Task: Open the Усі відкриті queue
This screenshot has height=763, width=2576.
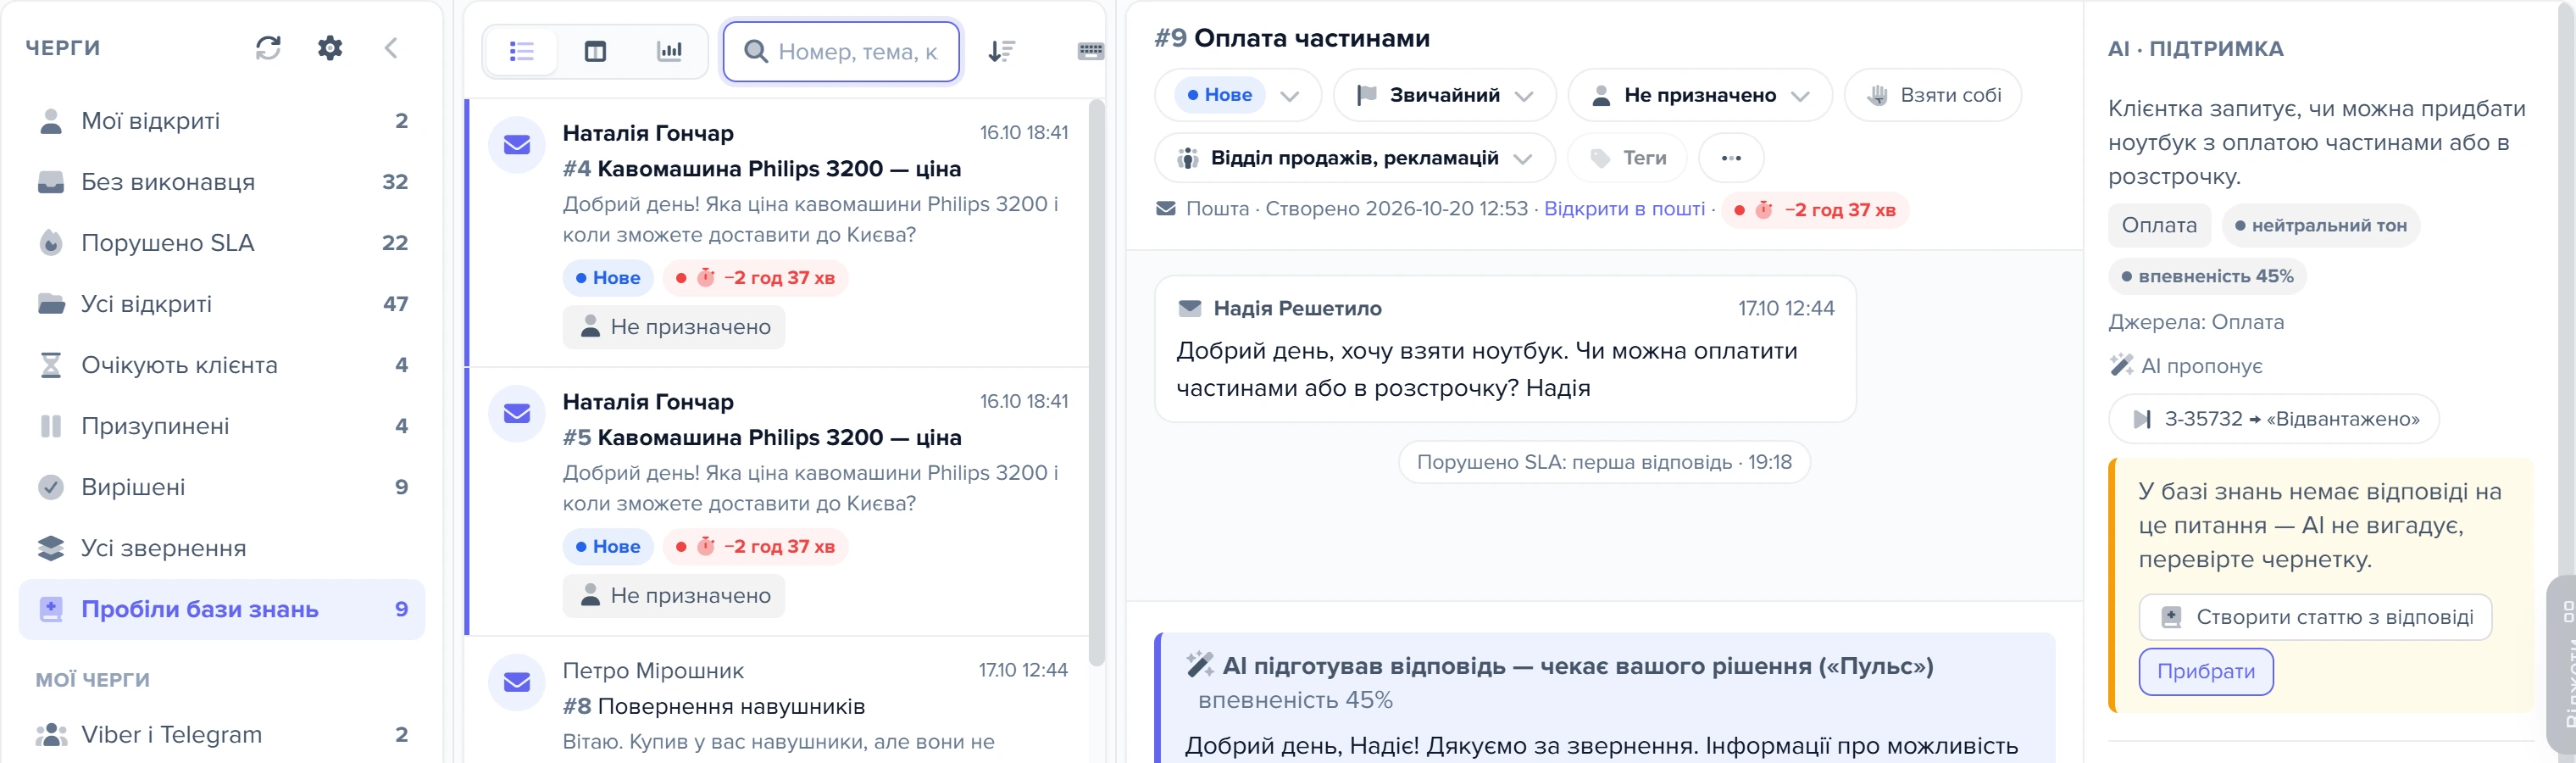Action: click(x=222, y=304)
